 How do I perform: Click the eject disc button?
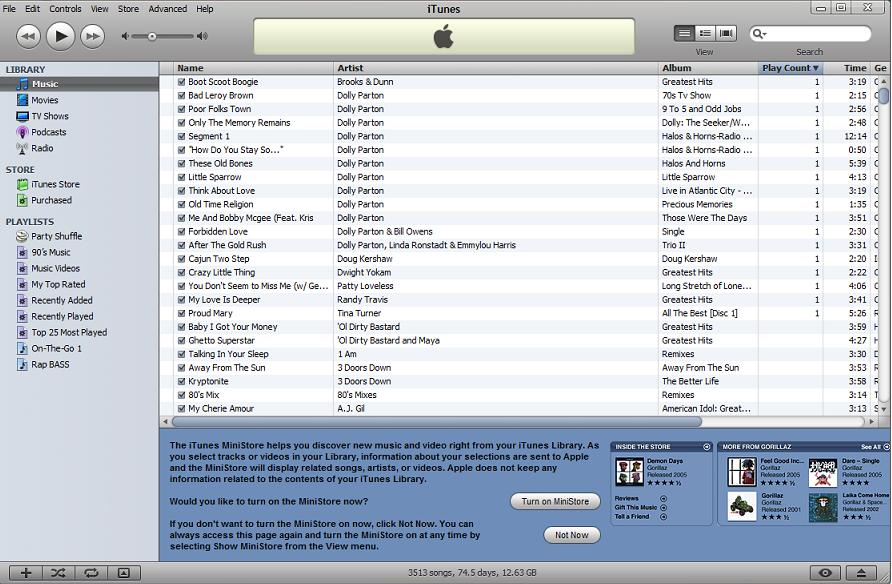(x=861, y=573)
